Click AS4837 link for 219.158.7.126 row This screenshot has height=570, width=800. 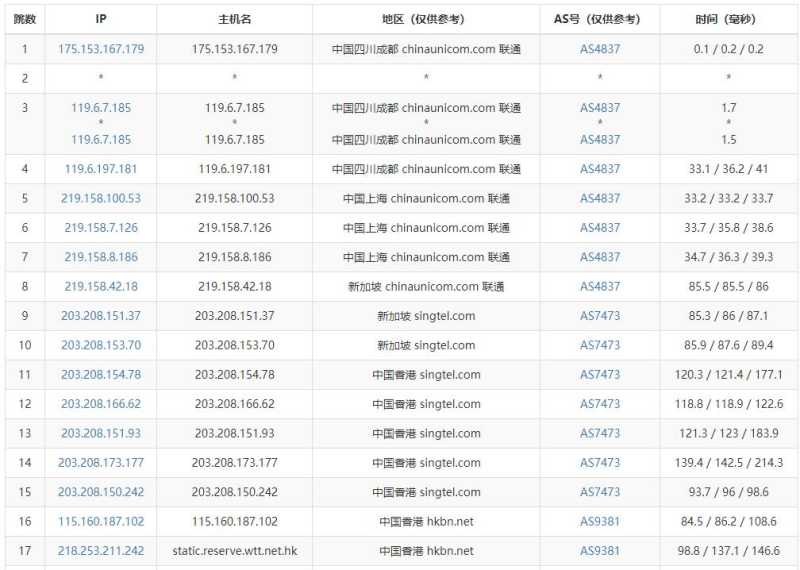point(600,228)
